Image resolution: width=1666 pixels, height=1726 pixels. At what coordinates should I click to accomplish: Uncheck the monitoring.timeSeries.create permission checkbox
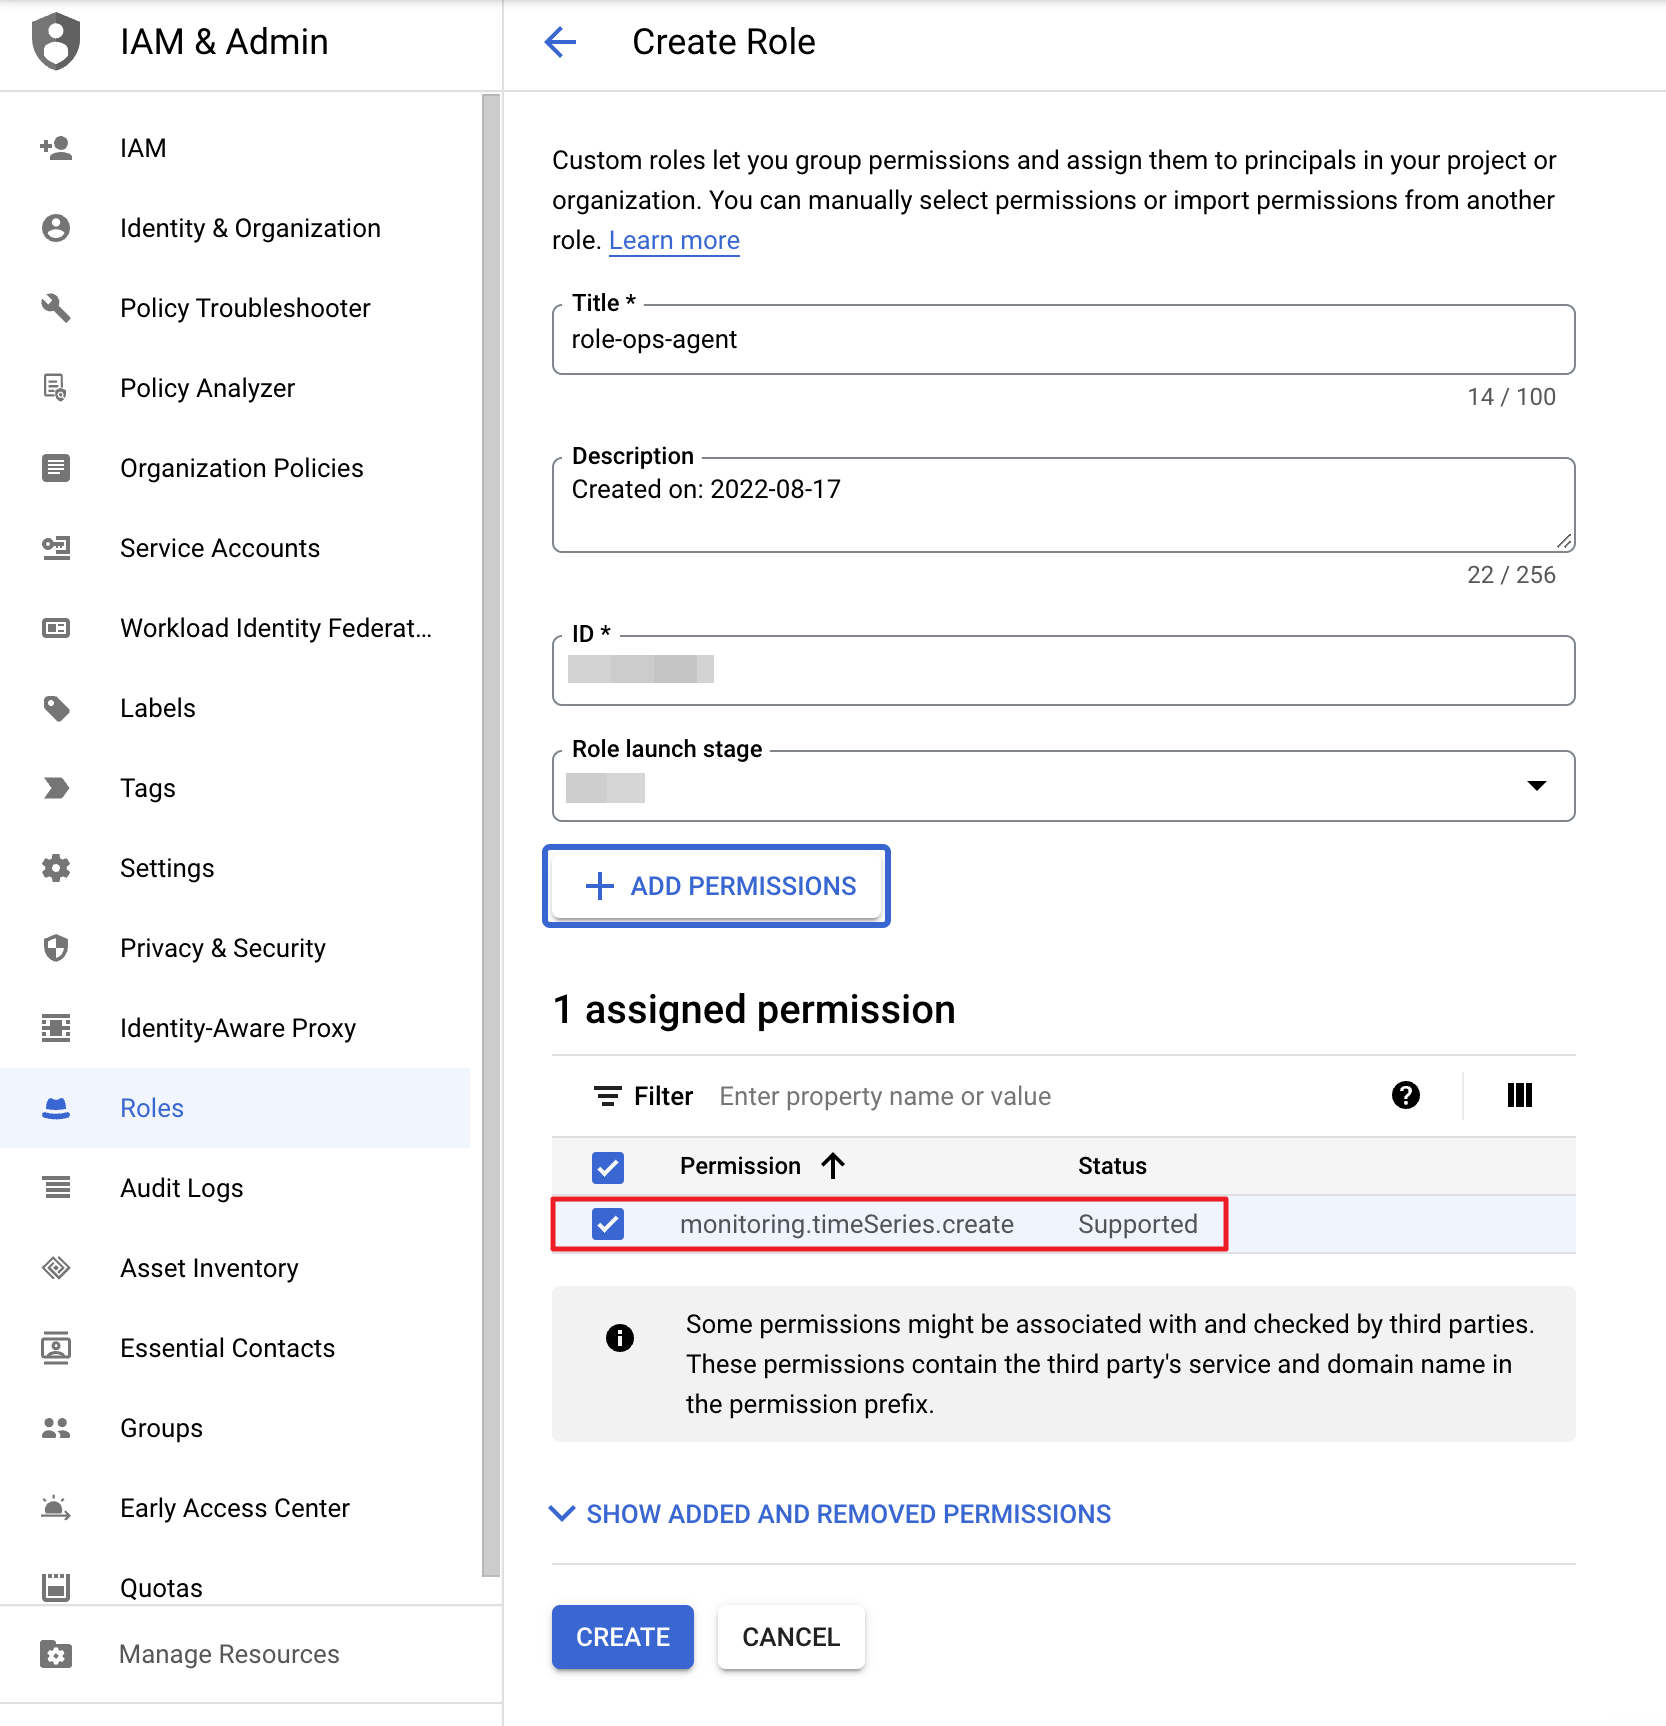(x=608, y=1224)
